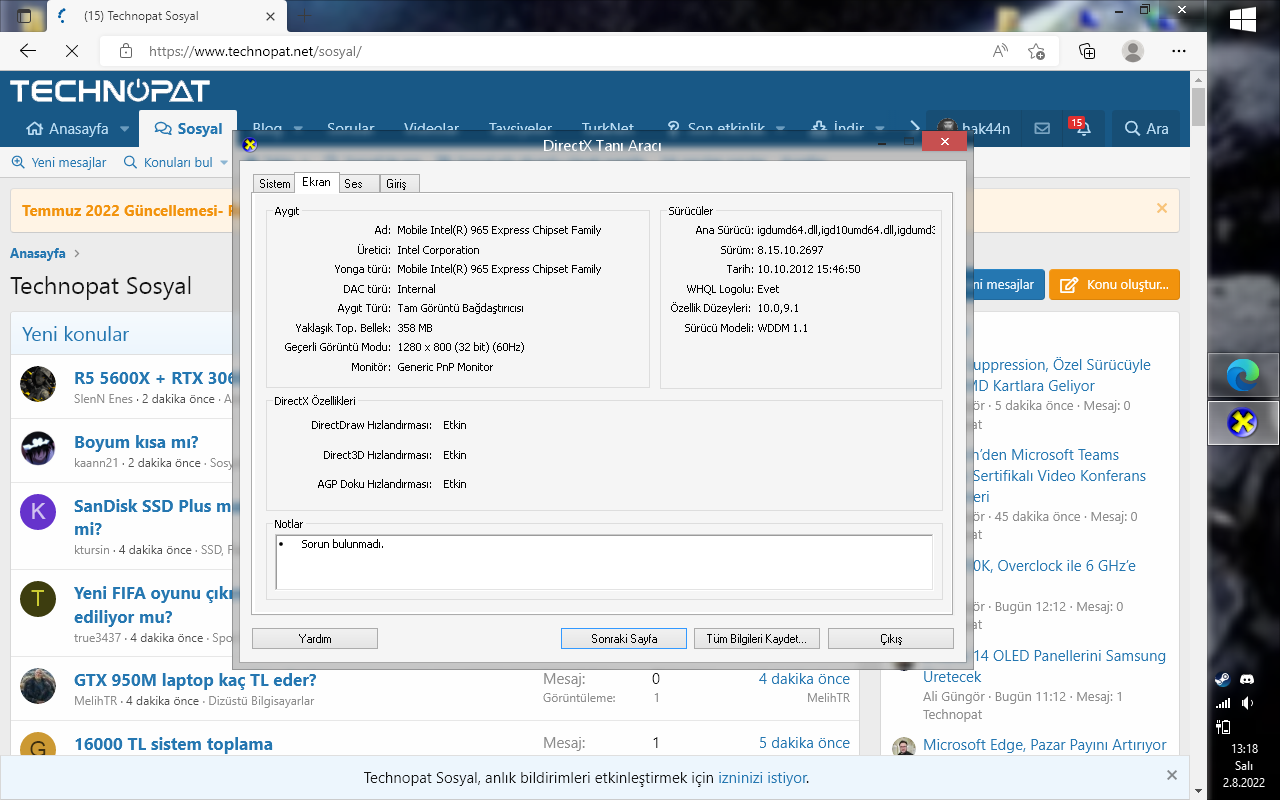
Task: Click MelihTR's avatar beside the GTX 950M thread
Action: click(x=38, y=686)
